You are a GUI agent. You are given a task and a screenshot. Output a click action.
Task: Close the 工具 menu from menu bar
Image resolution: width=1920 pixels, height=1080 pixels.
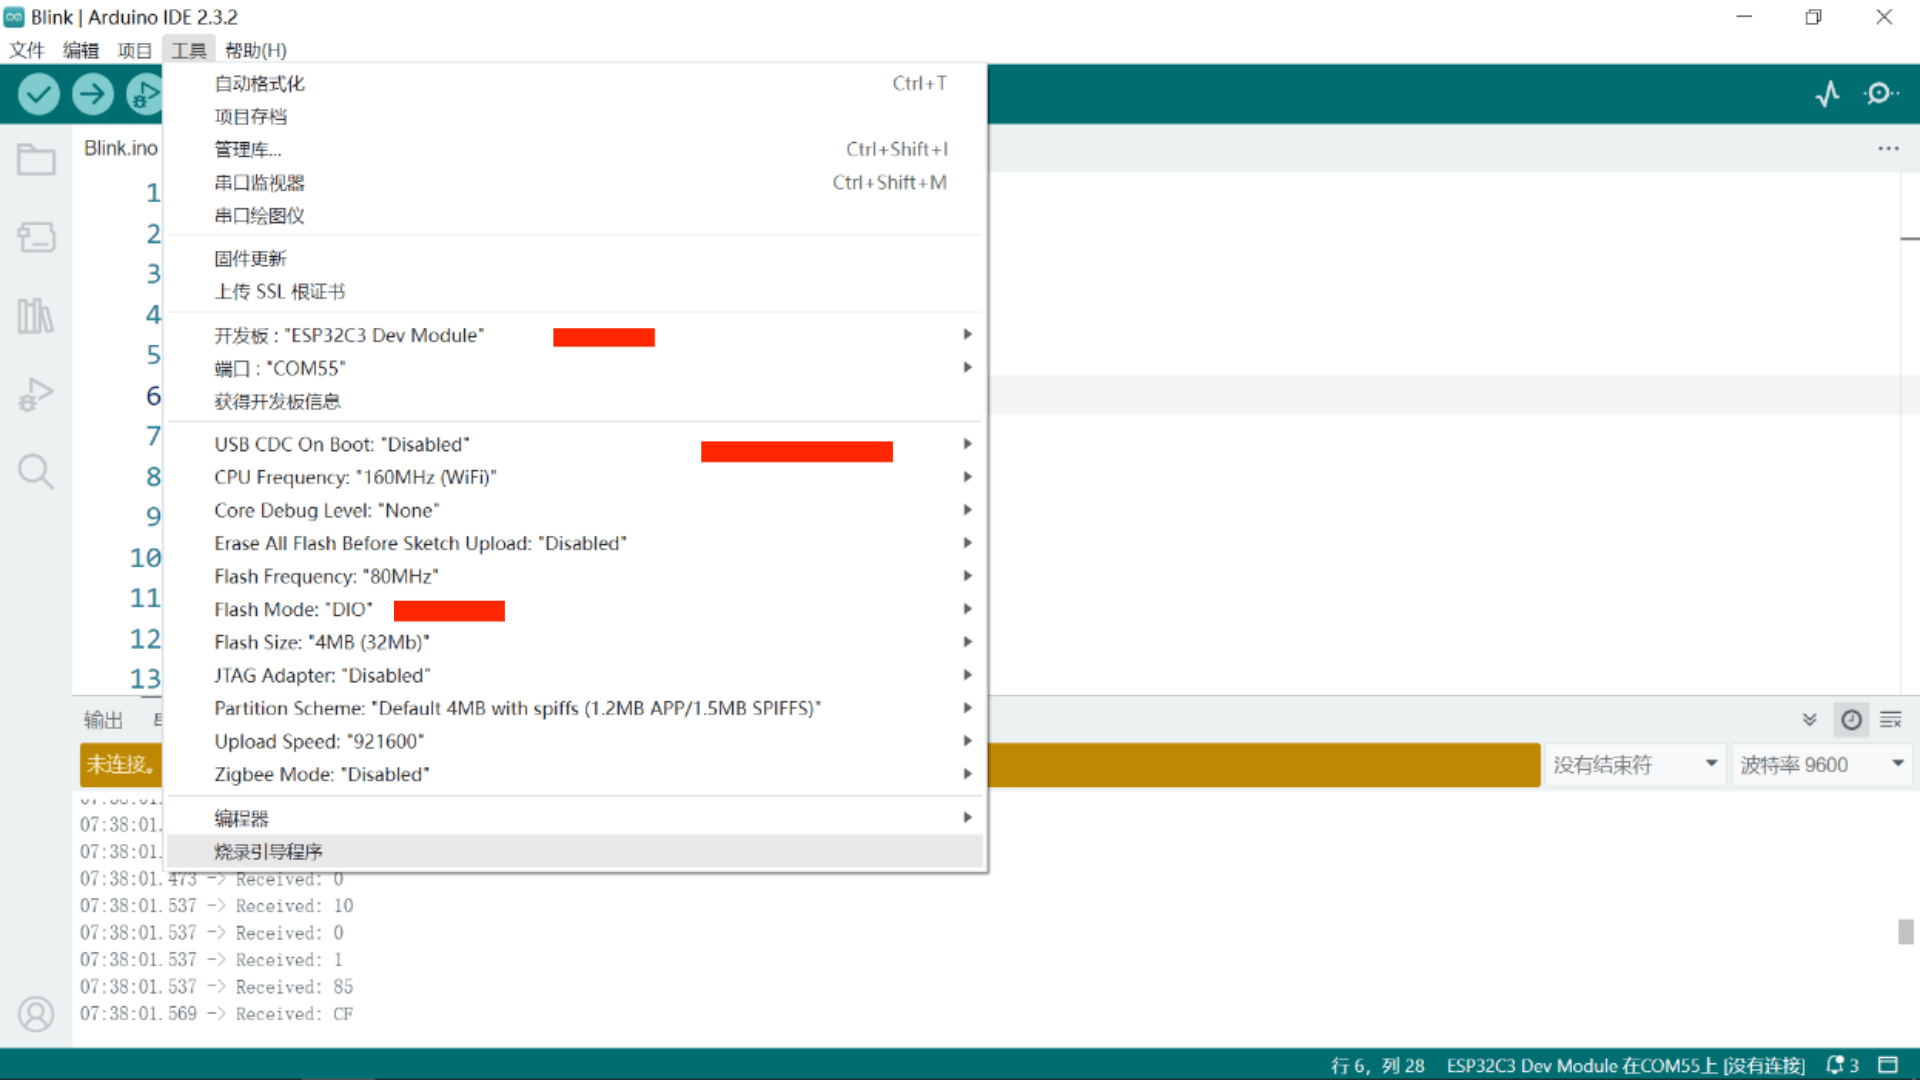point(188,50)
